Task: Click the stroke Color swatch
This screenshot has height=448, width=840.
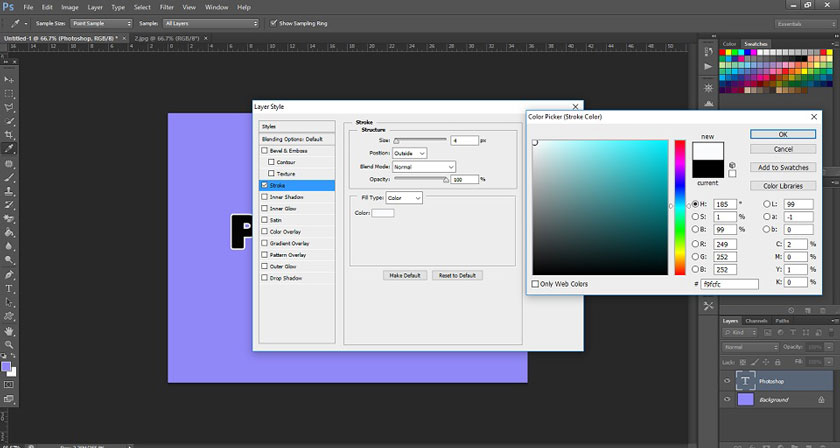Action: tap(383, 213)
